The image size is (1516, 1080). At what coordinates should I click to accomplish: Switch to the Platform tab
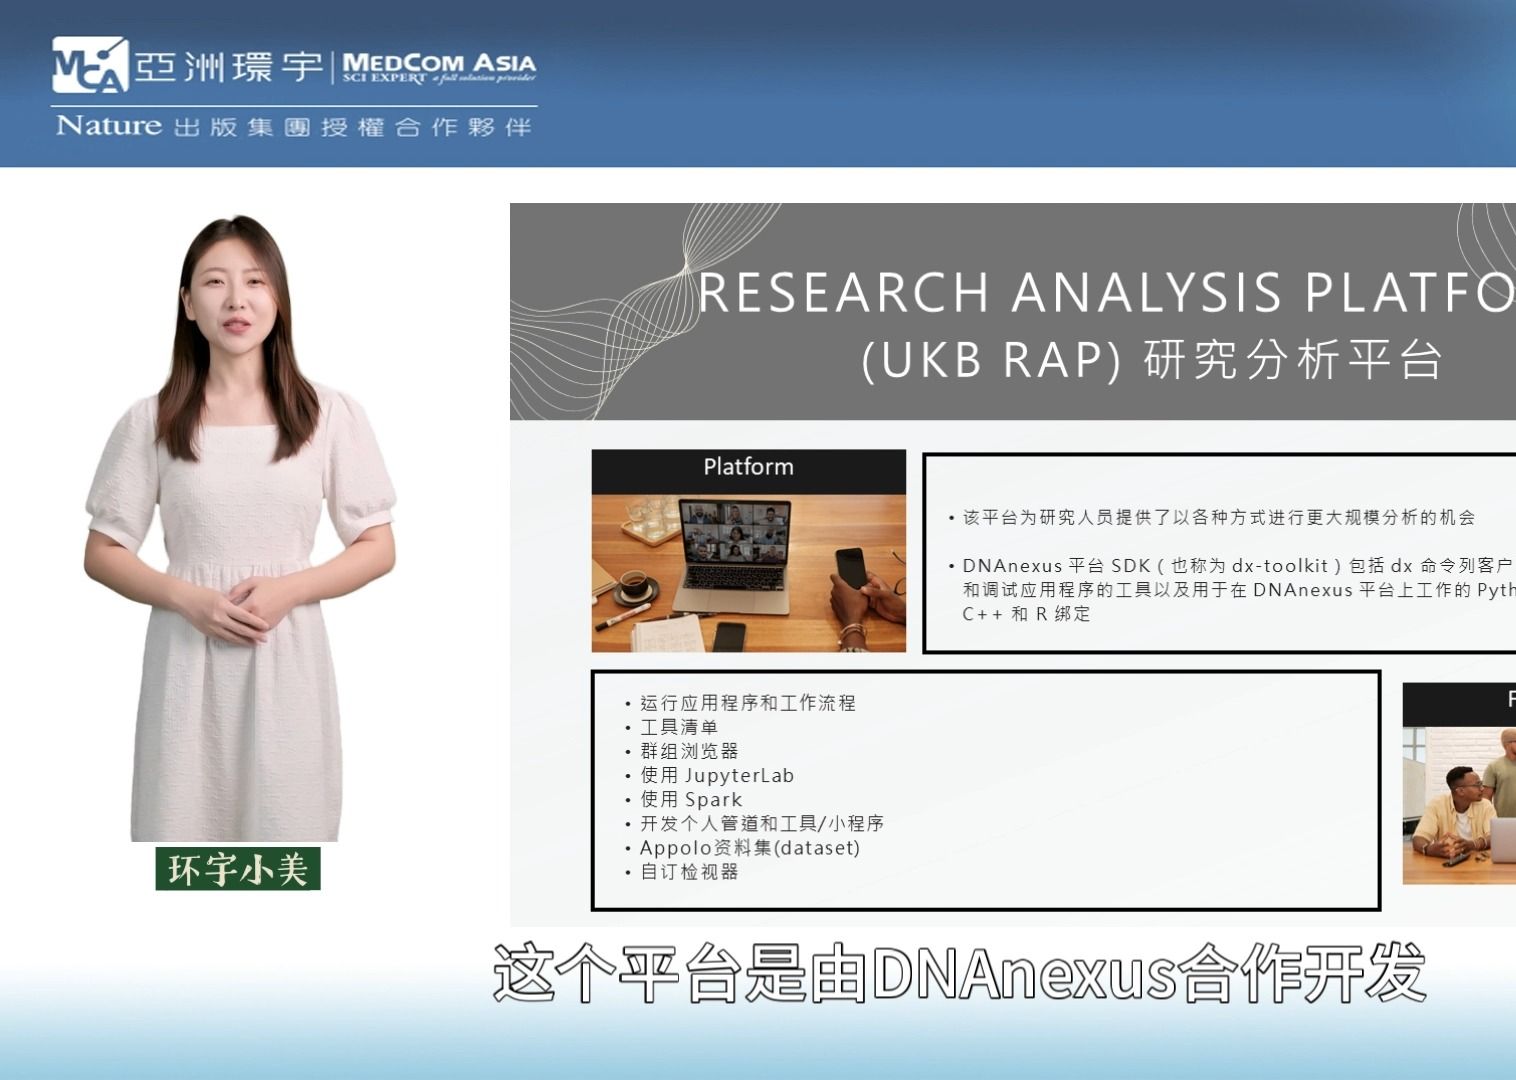[x=747, y=465]
